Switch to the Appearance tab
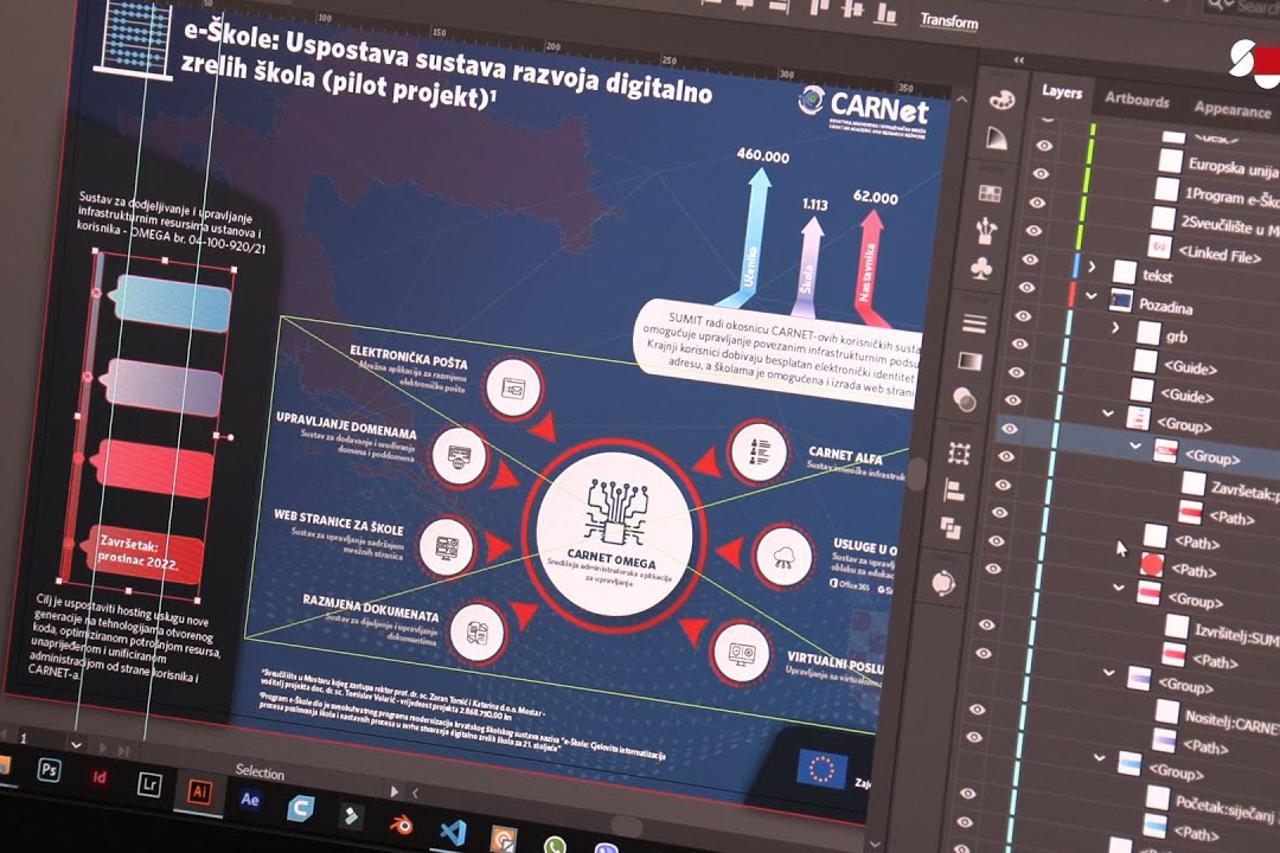The width and height of the screenshot is (1280, 853). tap(1231, 110)
